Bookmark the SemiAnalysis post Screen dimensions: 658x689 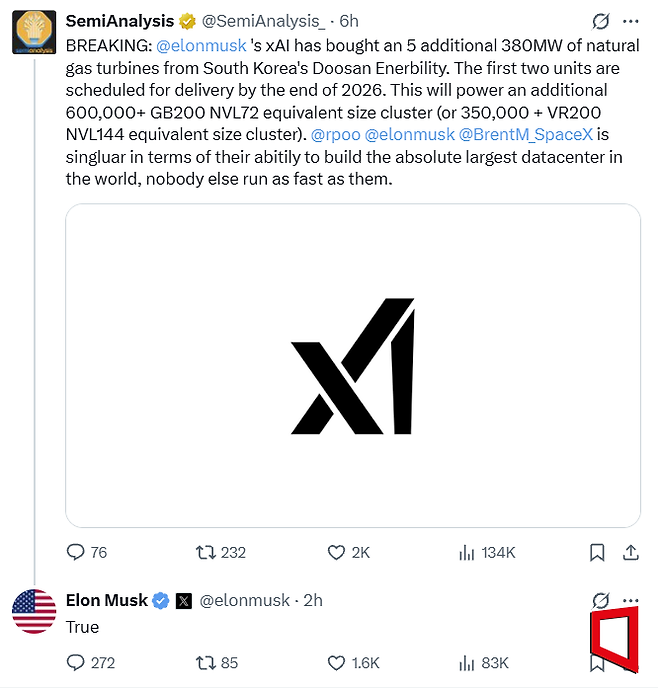point(597,552)
